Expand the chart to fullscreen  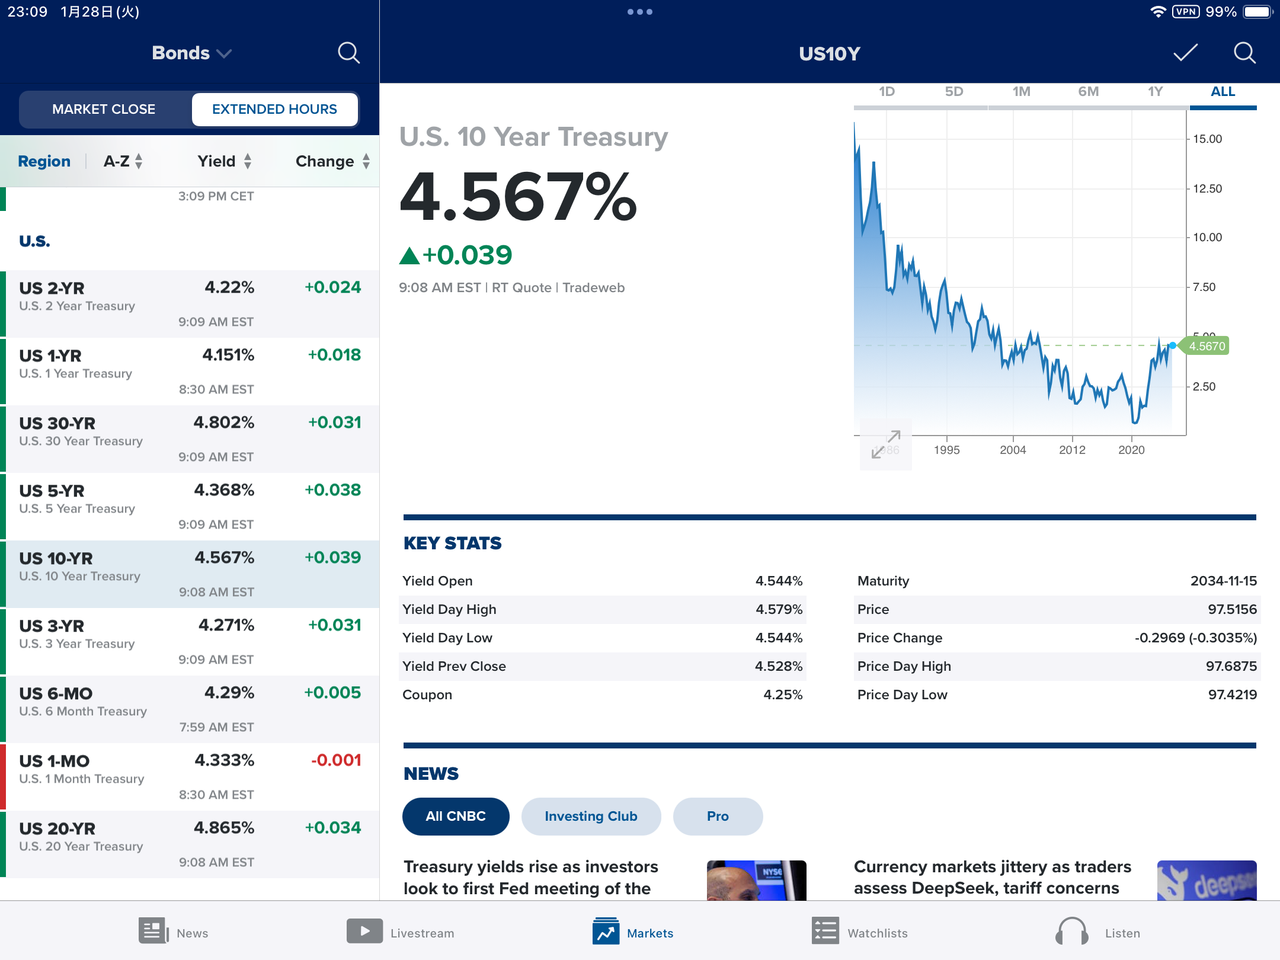click(x=885, y=445)
